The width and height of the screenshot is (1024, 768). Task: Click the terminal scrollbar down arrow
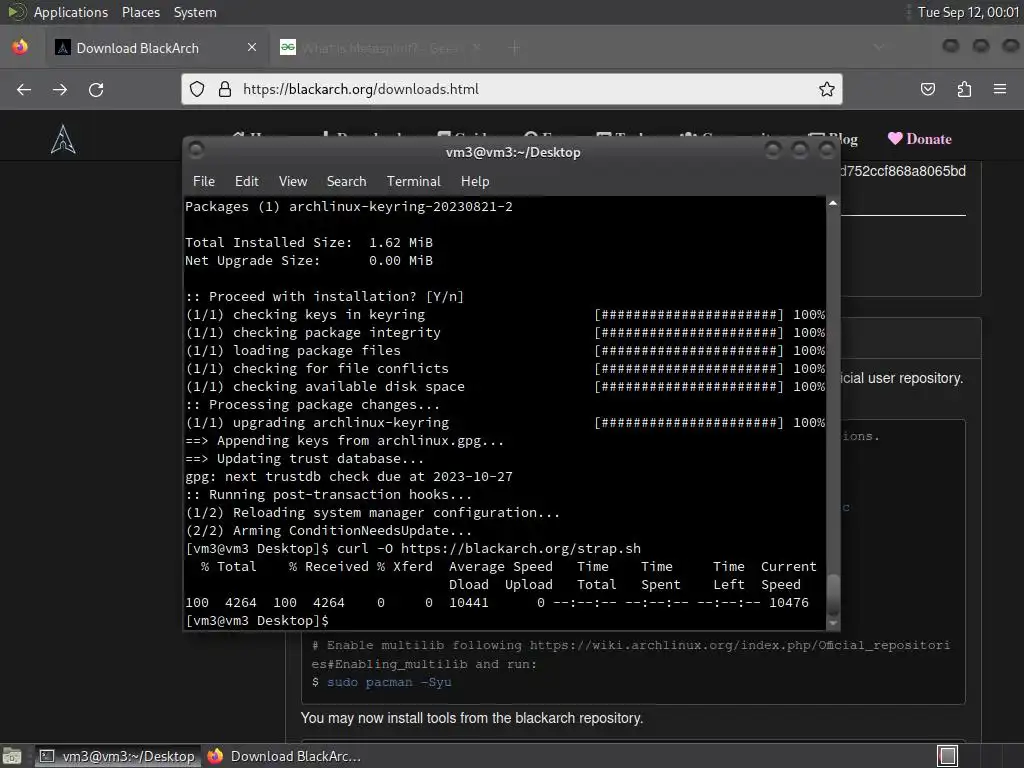[x=833, y=624]
